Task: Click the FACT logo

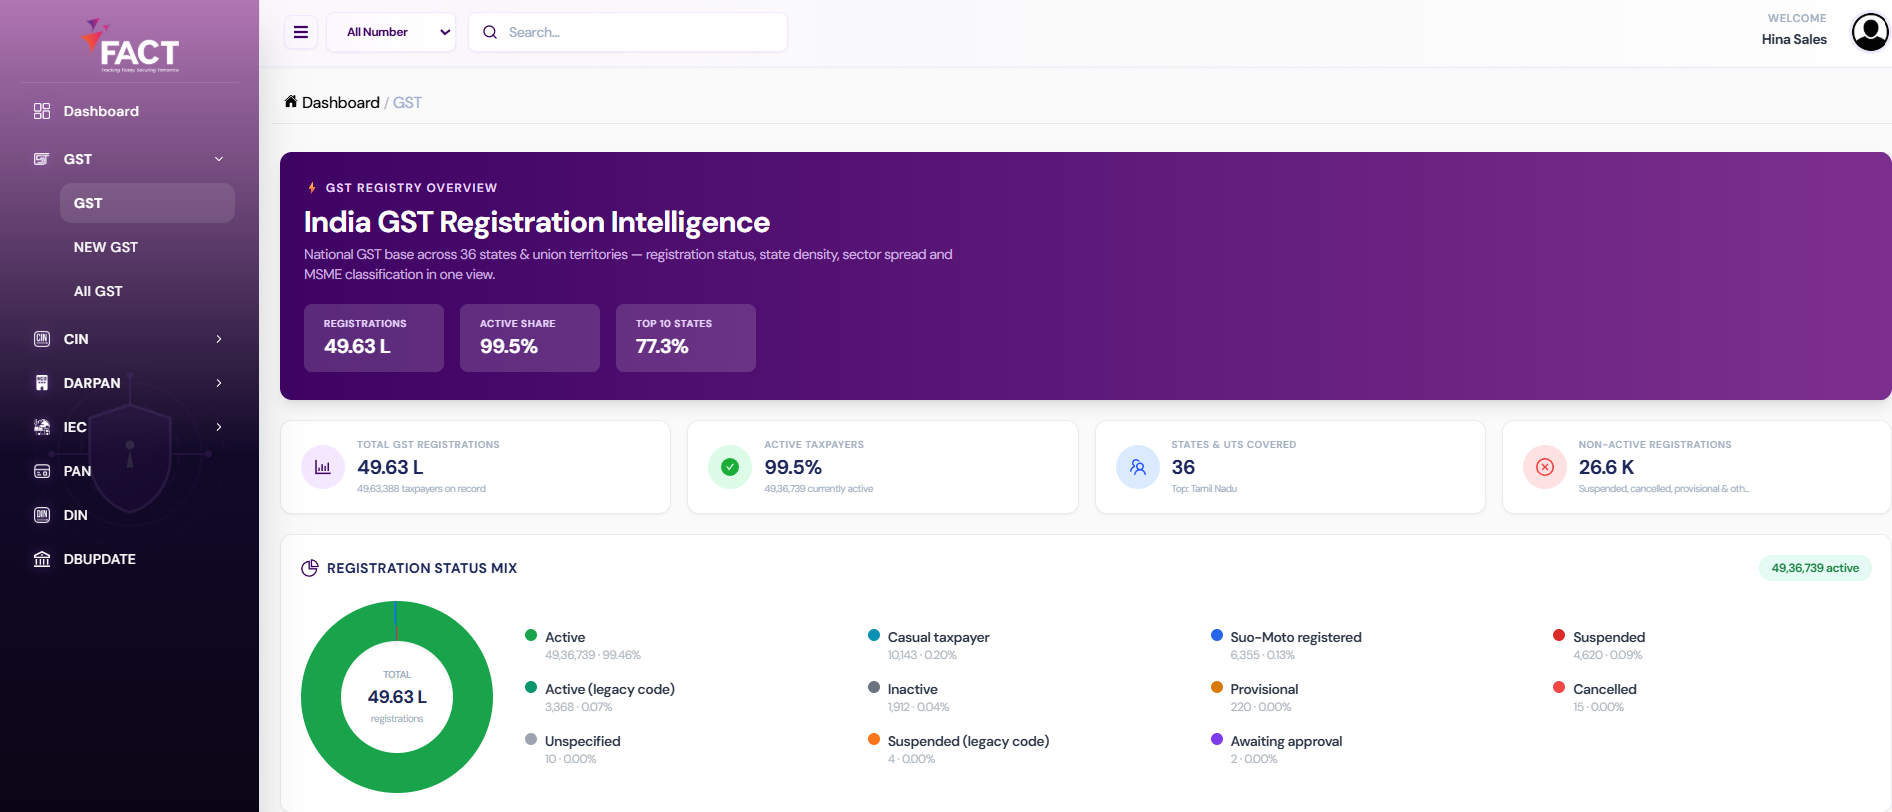Action: pyautogui.click(x=131, y=46)
